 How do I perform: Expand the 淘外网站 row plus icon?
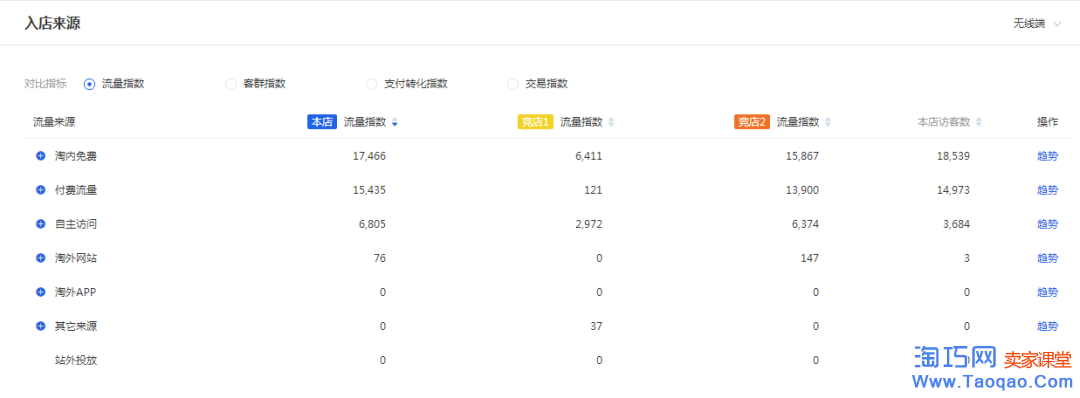tap(41, 258)
